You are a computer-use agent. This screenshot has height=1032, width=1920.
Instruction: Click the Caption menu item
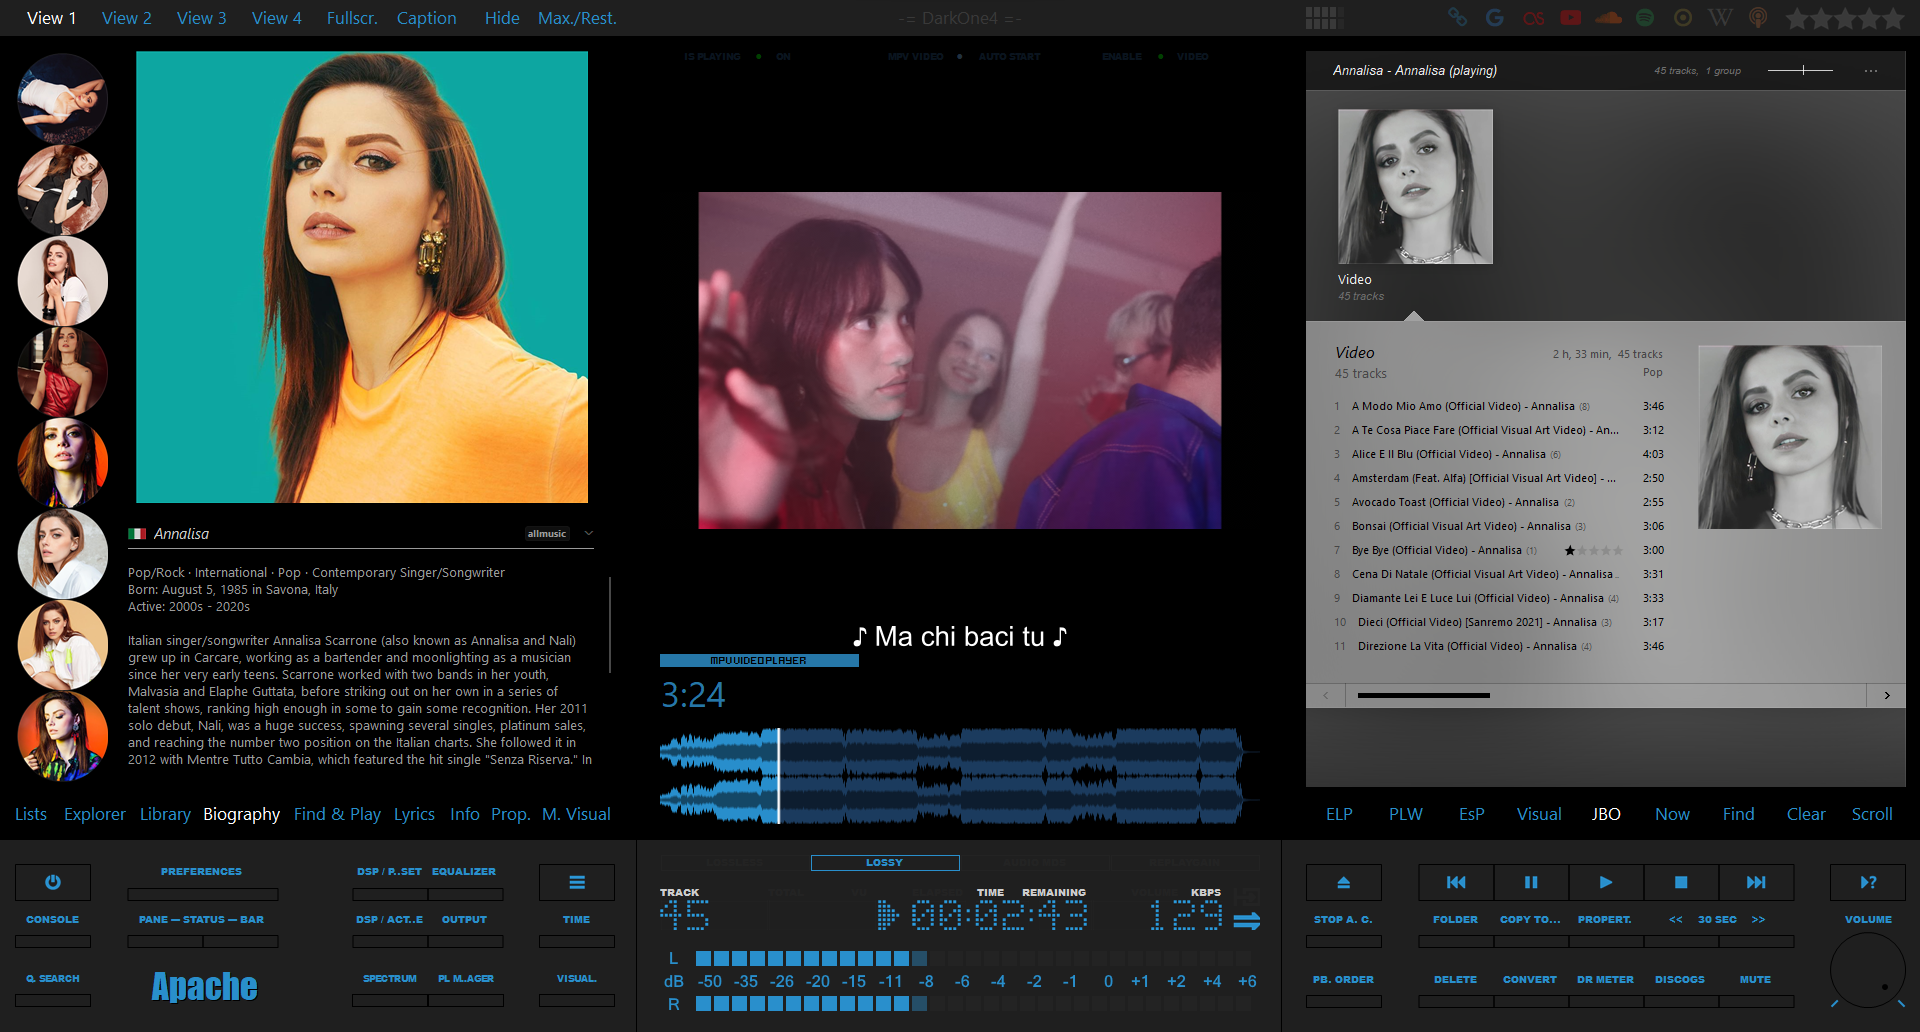pos(426,18)
